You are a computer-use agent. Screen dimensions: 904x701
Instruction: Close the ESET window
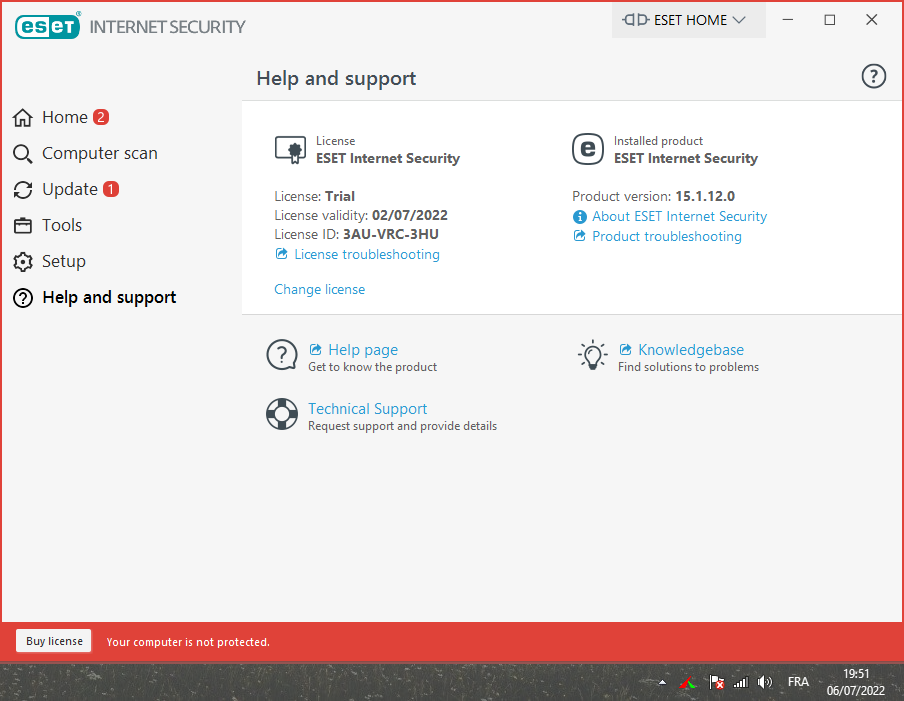872,20
